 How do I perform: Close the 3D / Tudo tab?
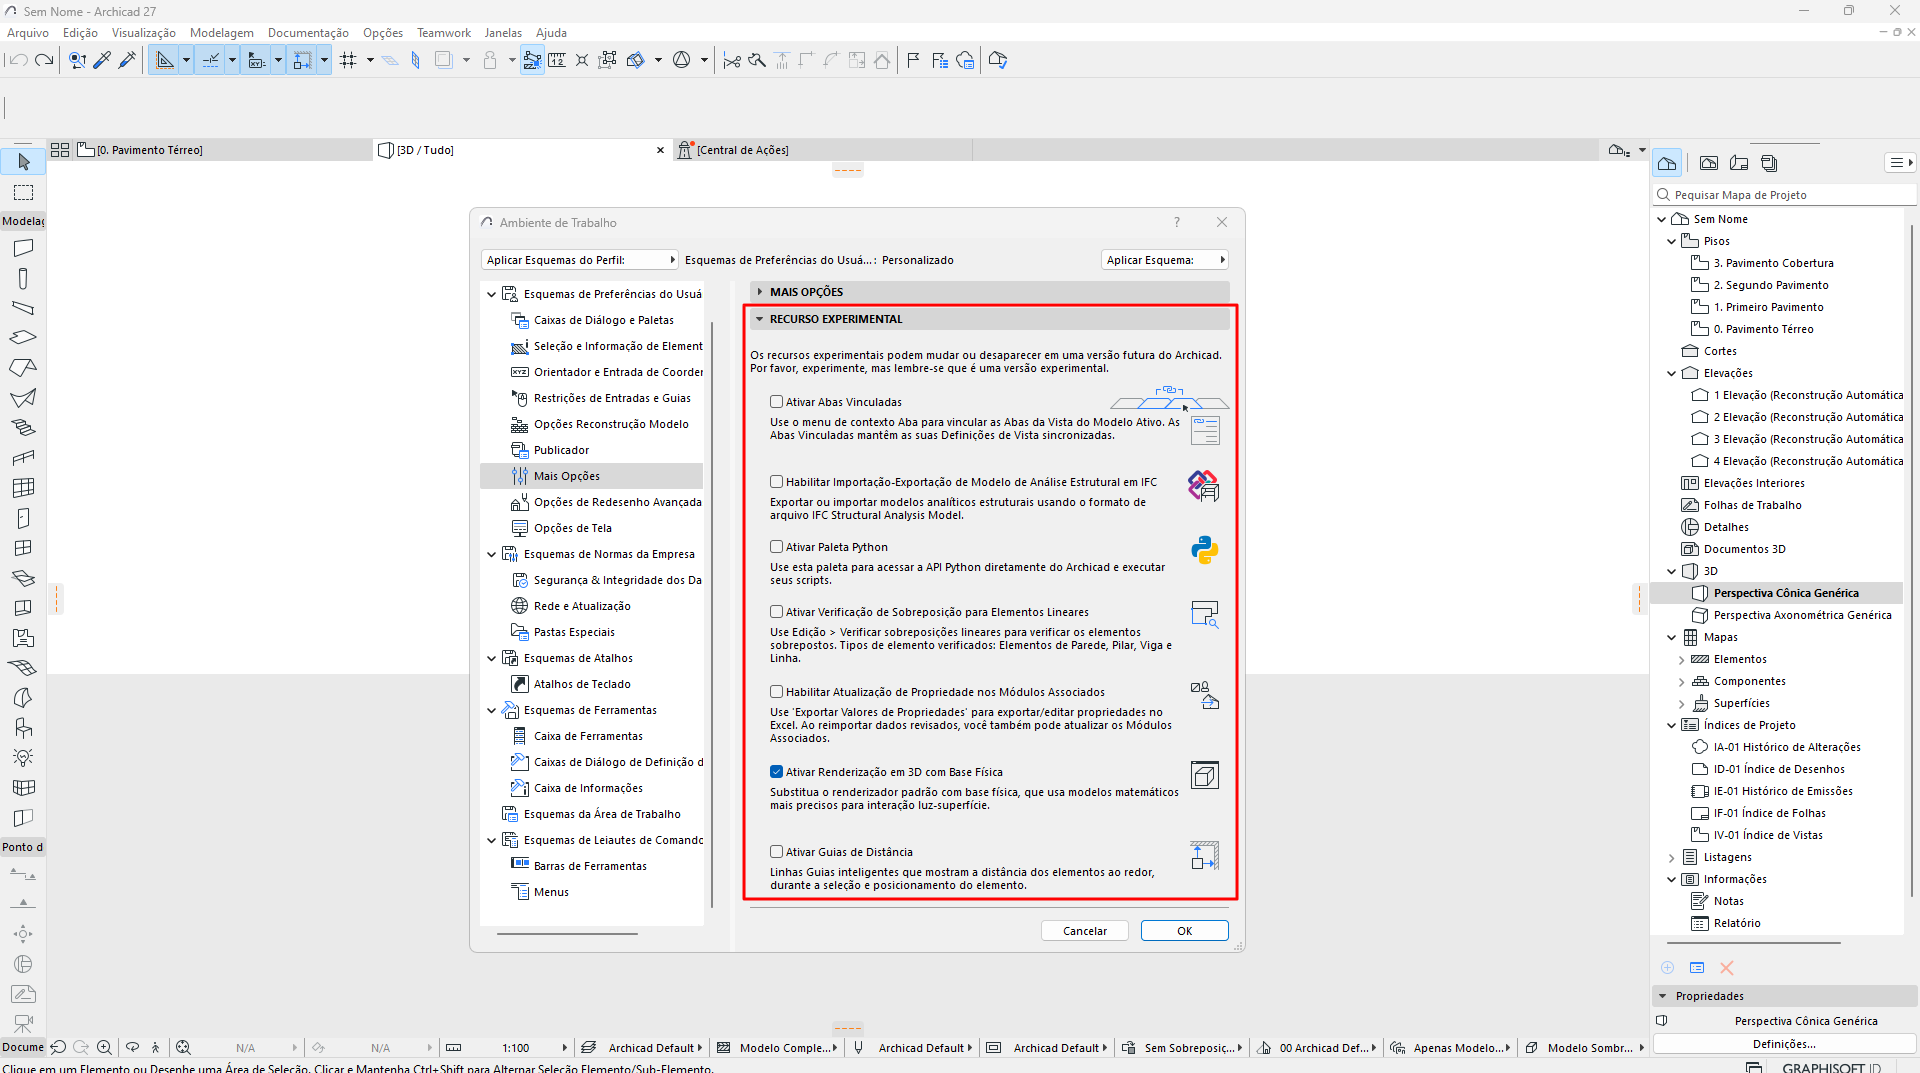pos(660,150)
